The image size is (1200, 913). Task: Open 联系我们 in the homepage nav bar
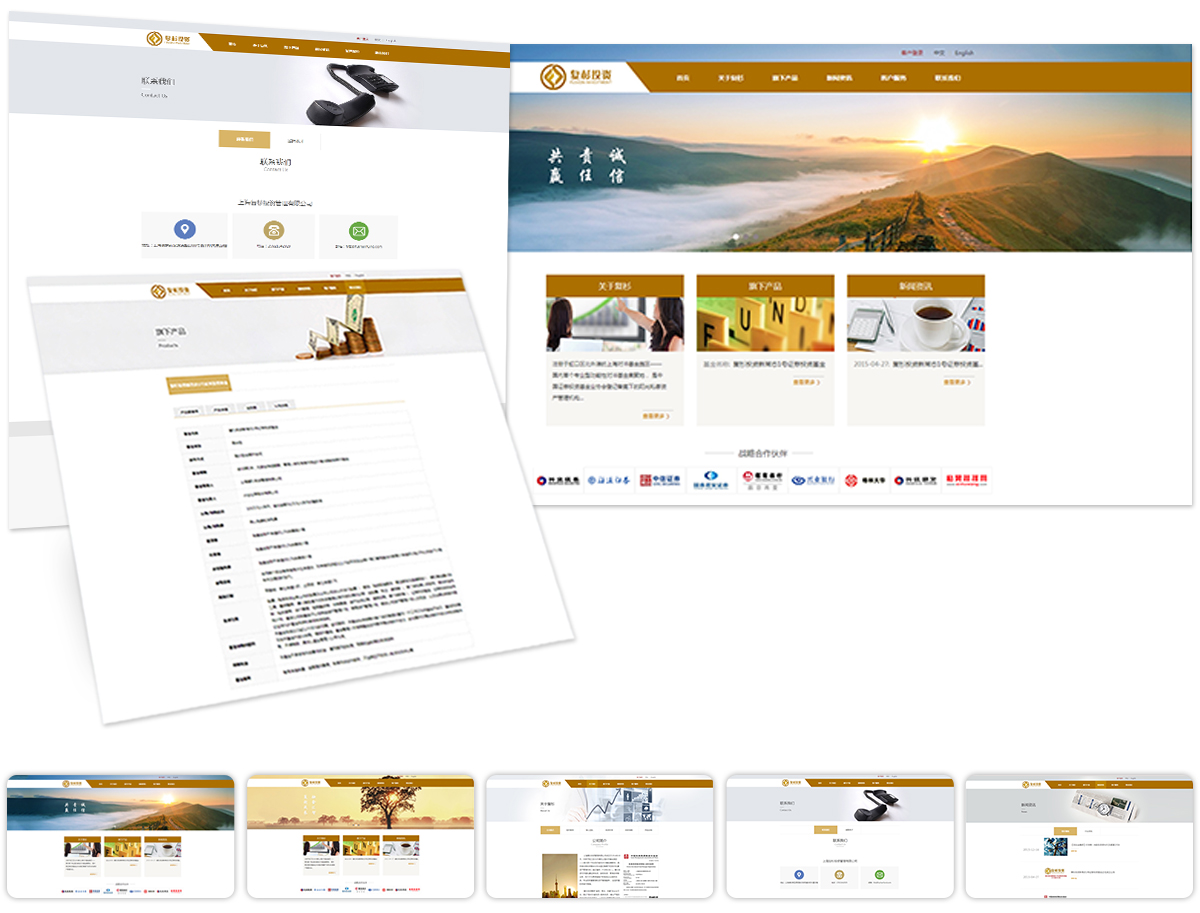947,78
